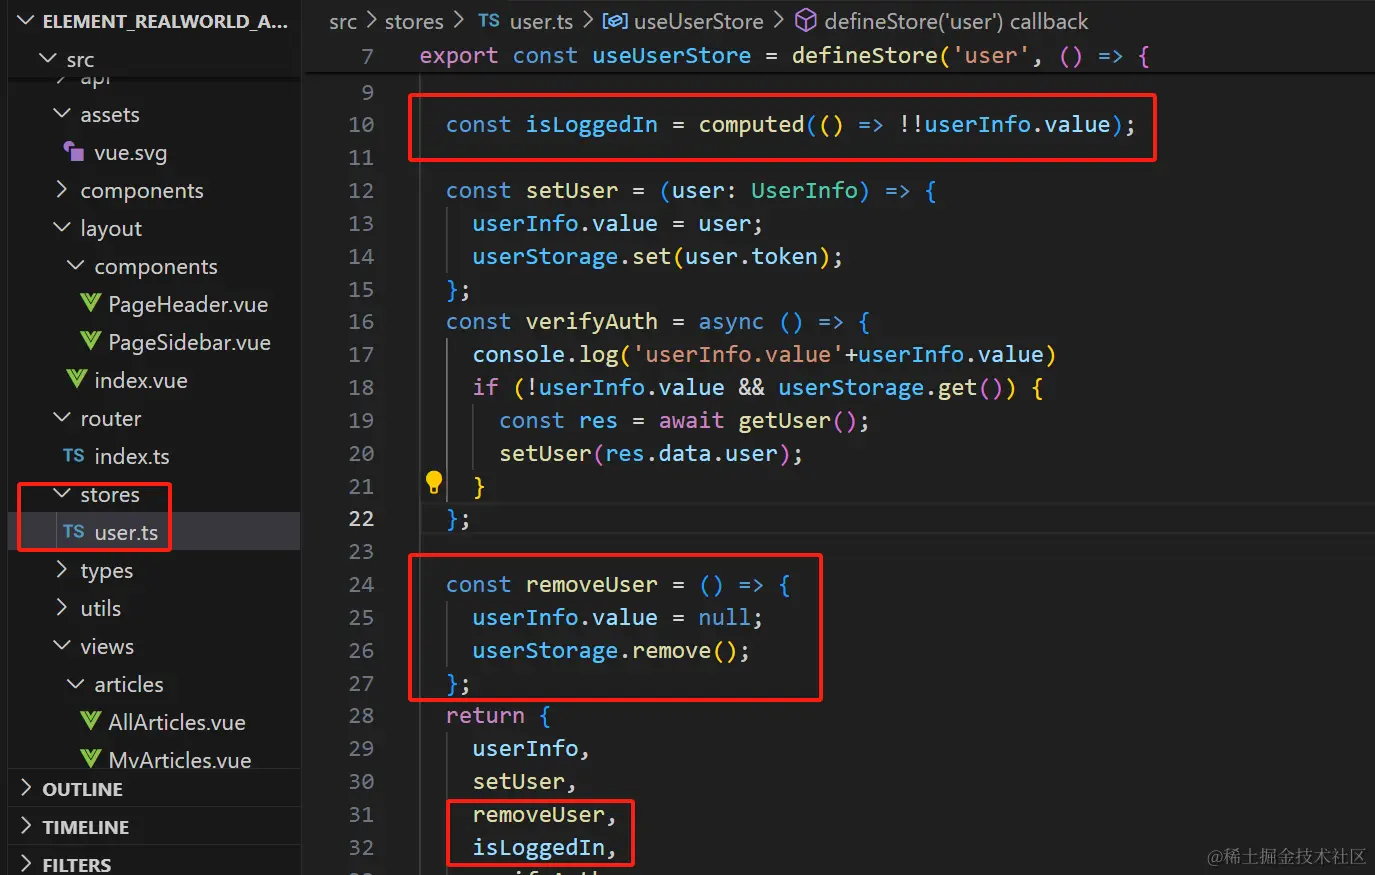
Task: Click the TS icon in the breadcrumb user.ts
Action: [489, 21]
